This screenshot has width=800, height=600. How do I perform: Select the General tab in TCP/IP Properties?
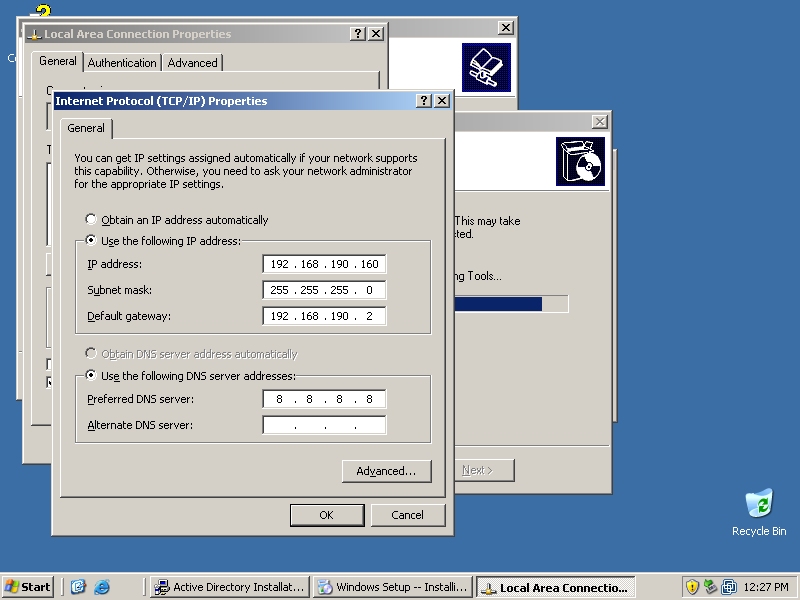click(86, 128)
